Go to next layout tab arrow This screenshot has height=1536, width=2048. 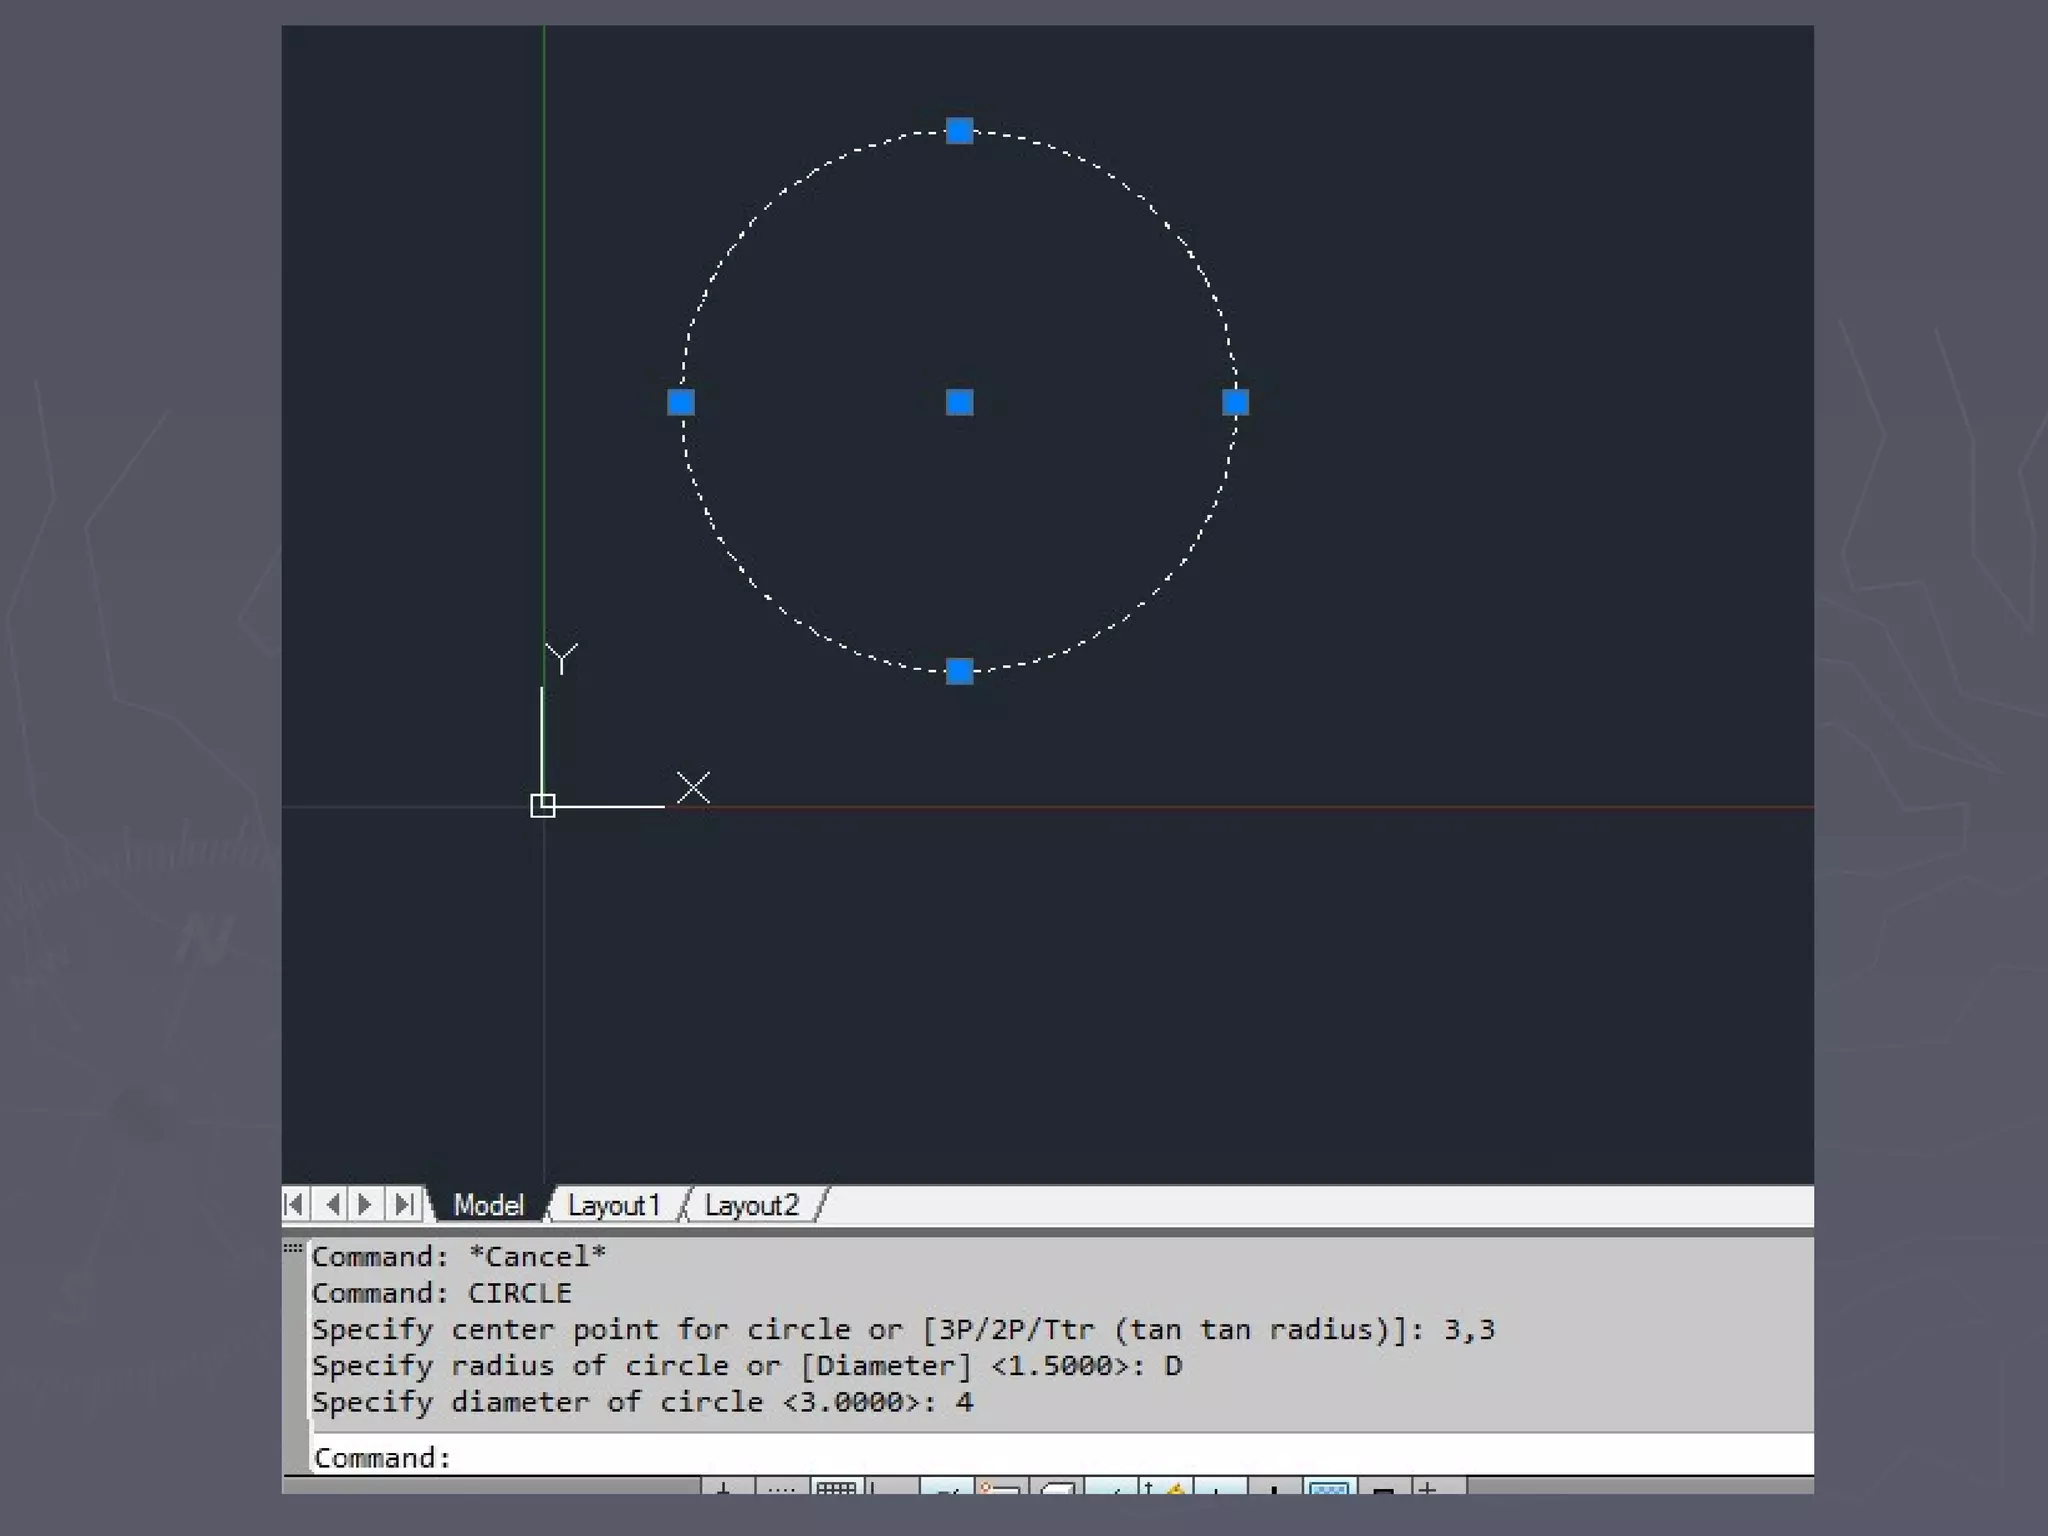(x=366, y=1204)
